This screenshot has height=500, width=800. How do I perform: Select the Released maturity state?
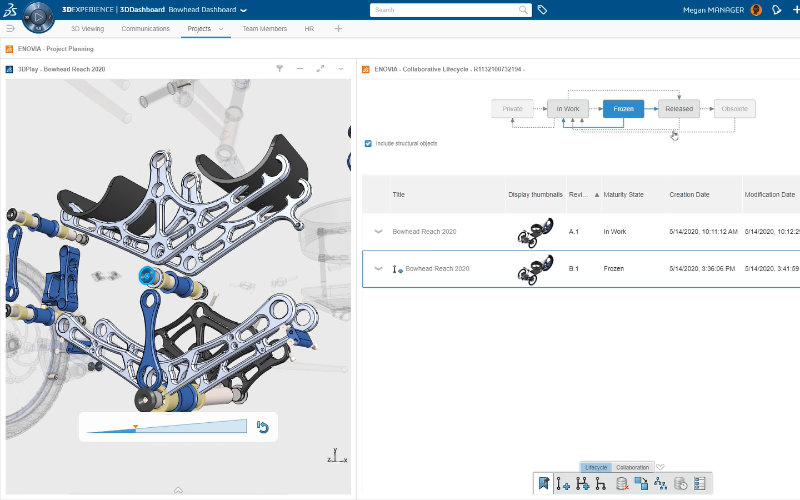pos(678,108)
